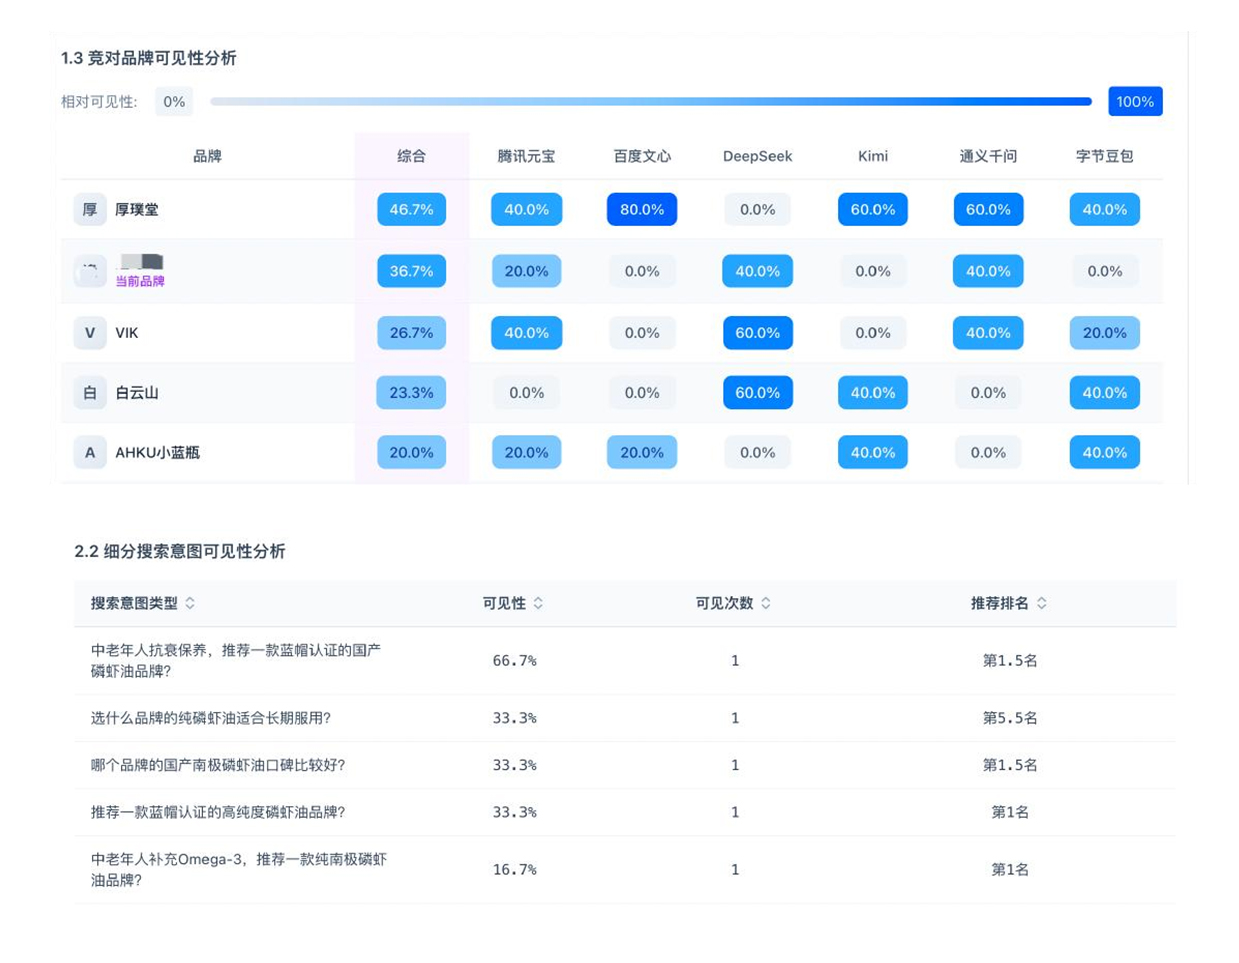
Task: Click the 0% visibility legend label
Action: (x=174, y=101)
